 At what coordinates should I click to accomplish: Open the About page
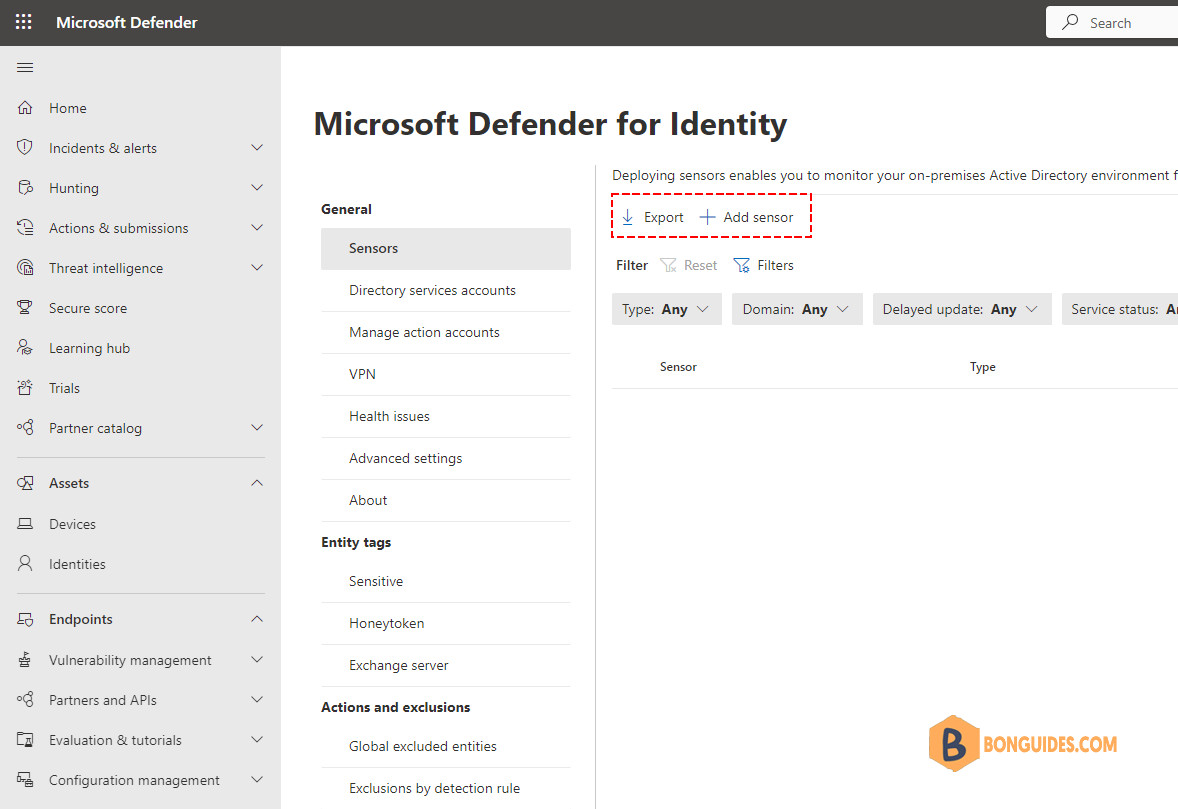coord(446,501)
